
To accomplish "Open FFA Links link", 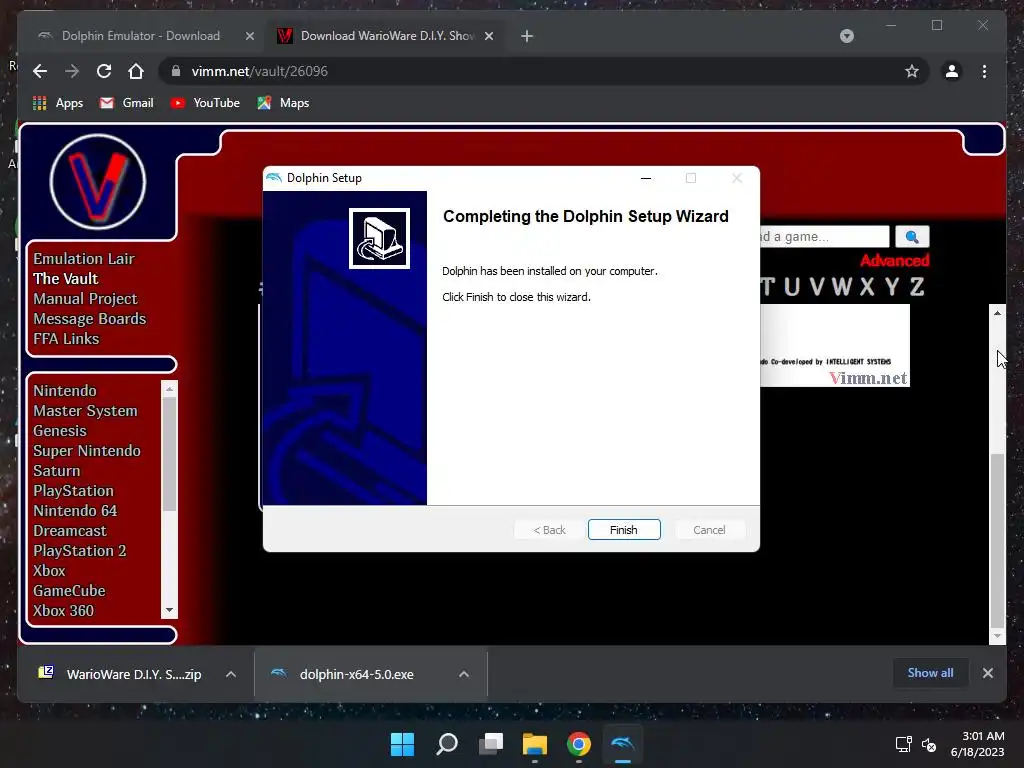I will 66,338.
